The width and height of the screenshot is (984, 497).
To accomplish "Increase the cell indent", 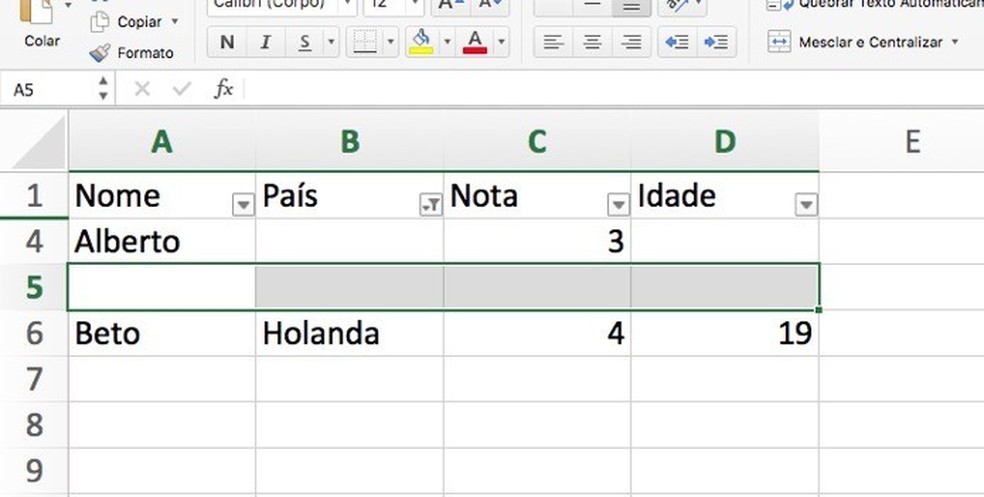I will [715, 42].
